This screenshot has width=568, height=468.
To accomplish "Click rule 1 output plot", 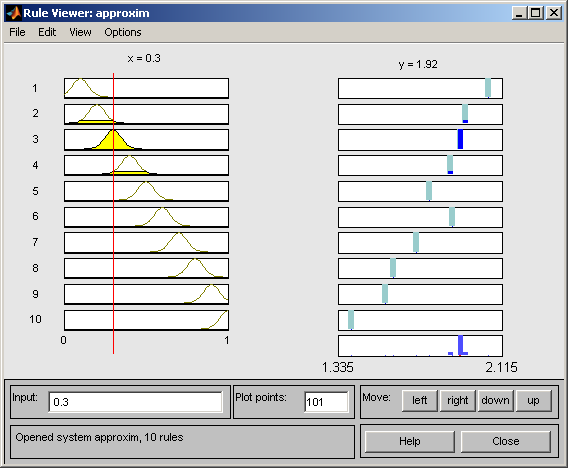I will 420,88.
